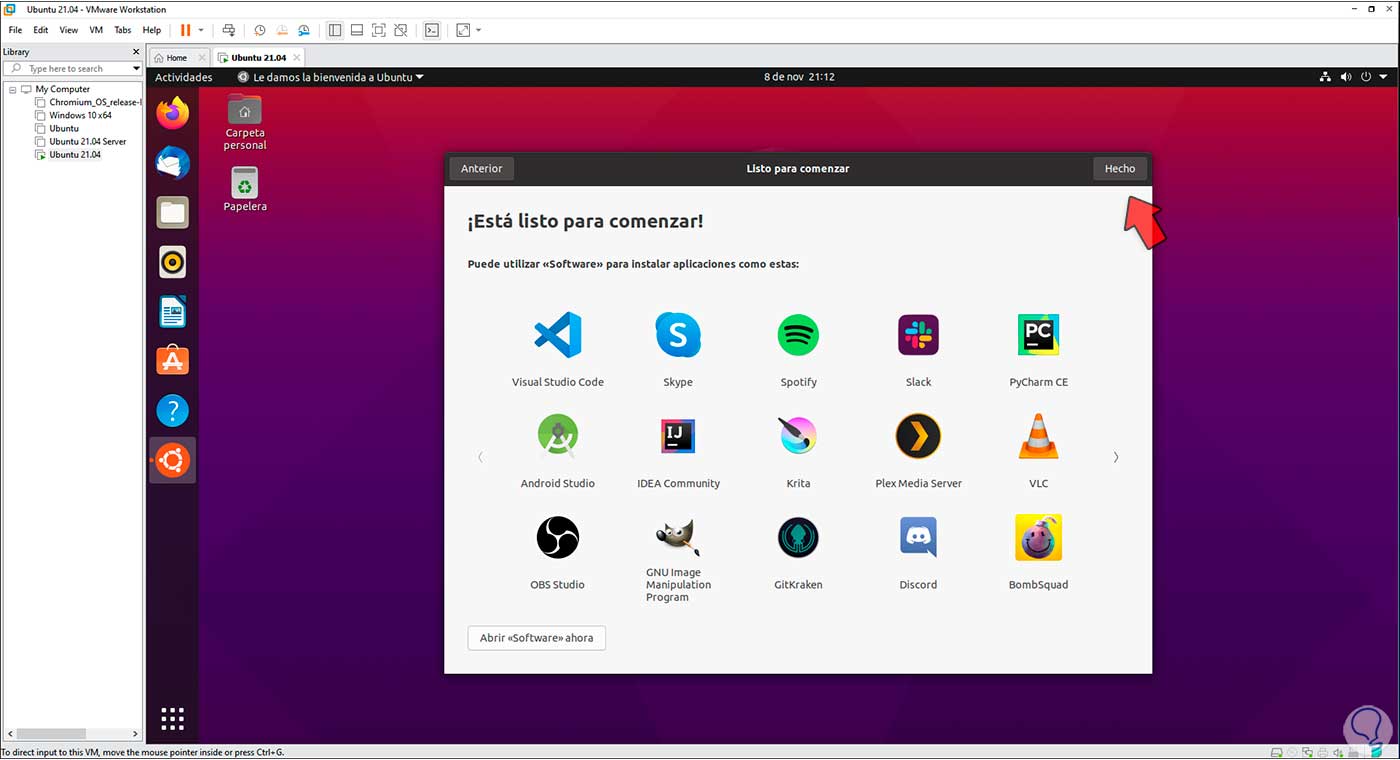Click Abrir «Software» ahora button
This screenshot has width=1400, height=760.
[x=537, y=638]
